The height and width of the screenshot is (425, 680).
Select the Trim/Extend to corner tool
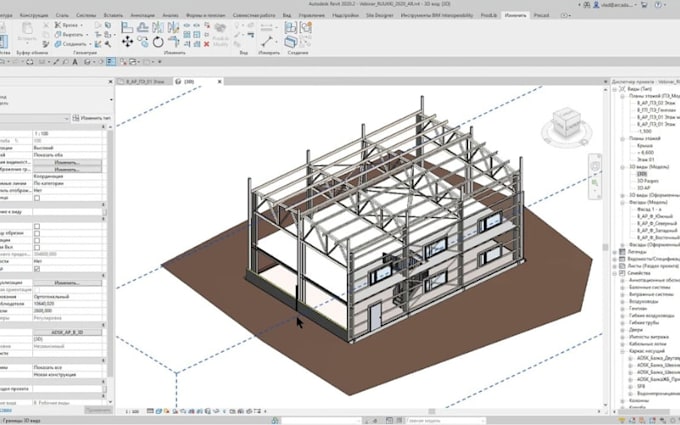pyautogui.click(x=173, y=42)
